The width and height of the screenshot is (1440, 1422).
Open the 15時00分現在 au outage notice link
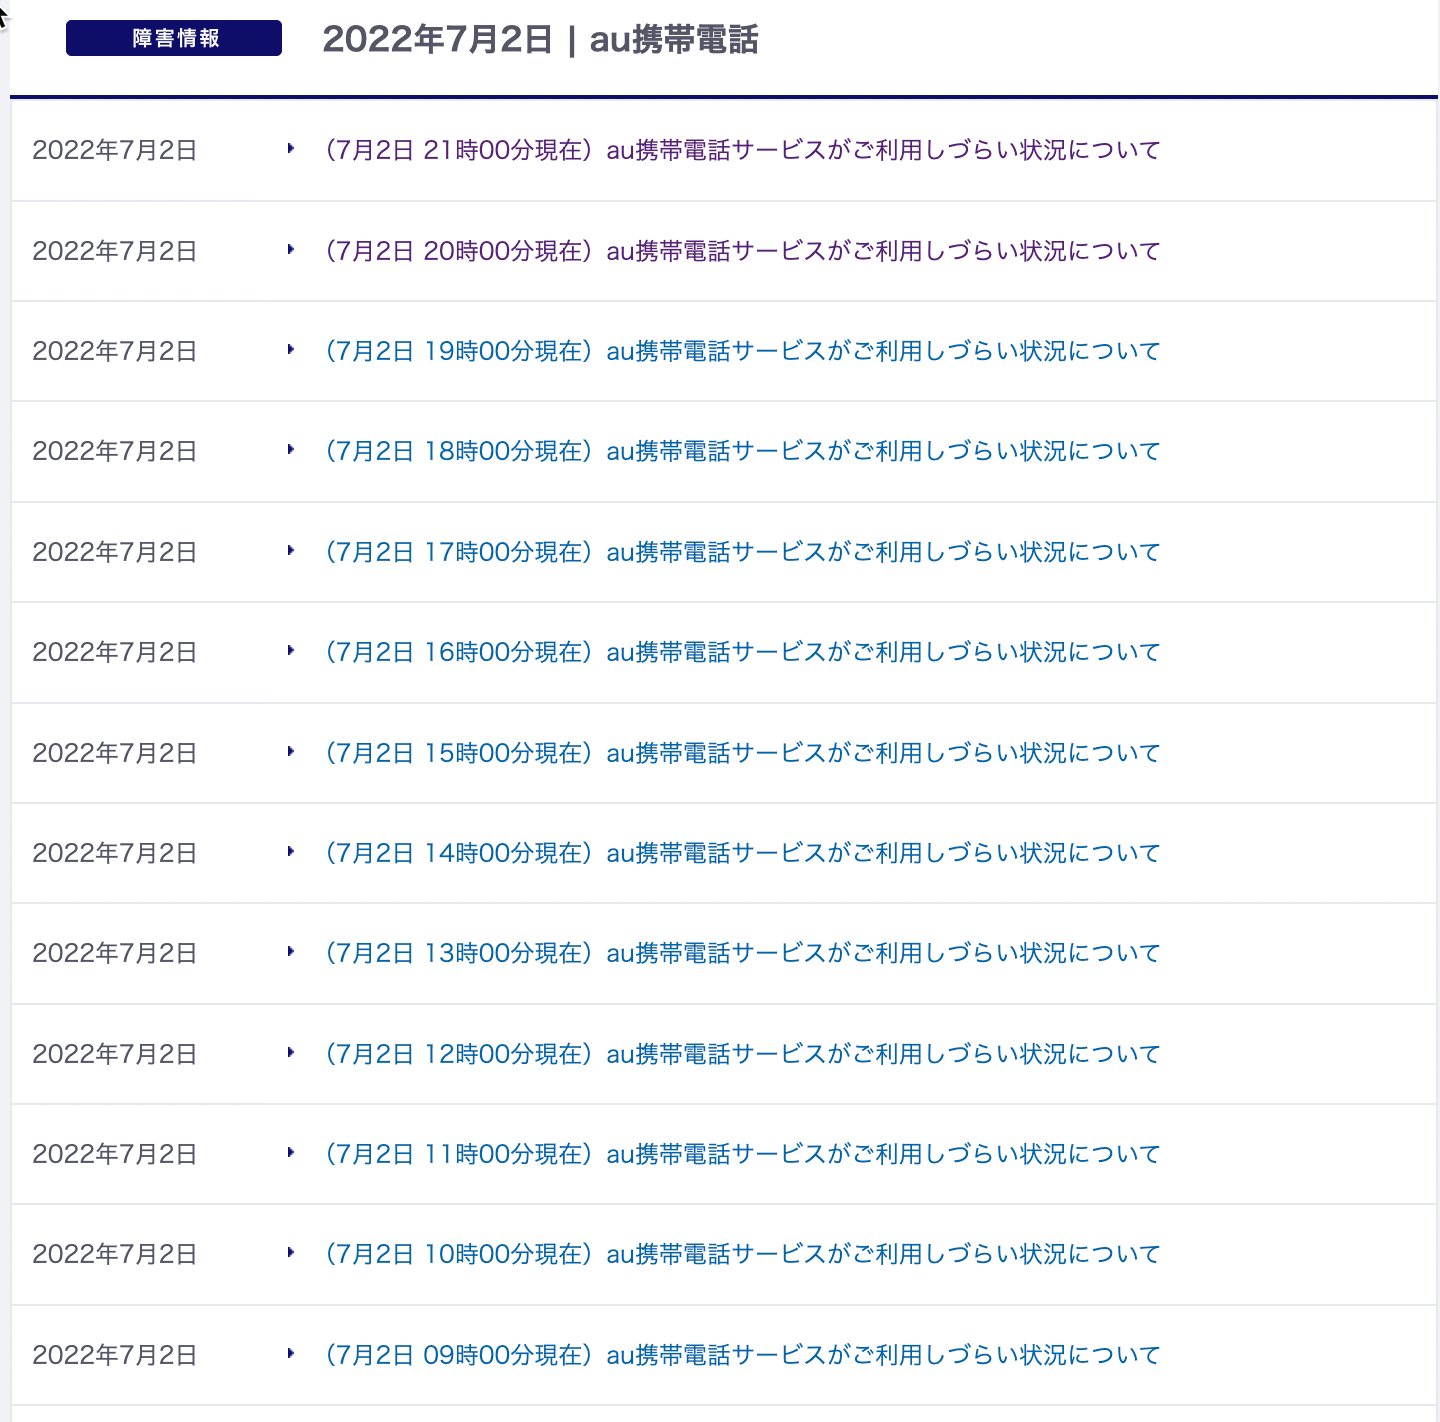point(741,753)
